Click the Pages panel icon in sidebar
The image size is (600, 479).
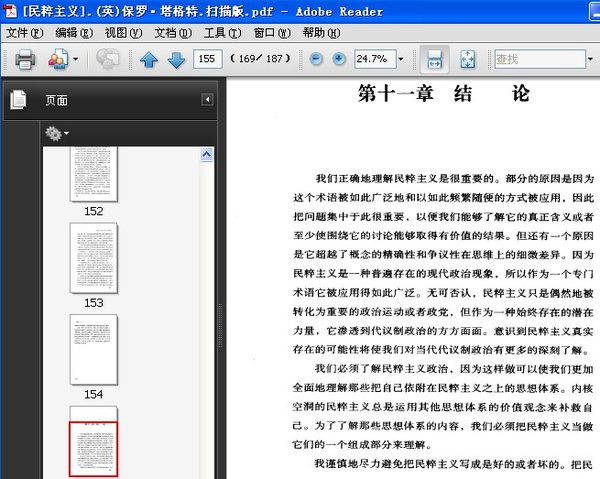[x=18, y=100]
